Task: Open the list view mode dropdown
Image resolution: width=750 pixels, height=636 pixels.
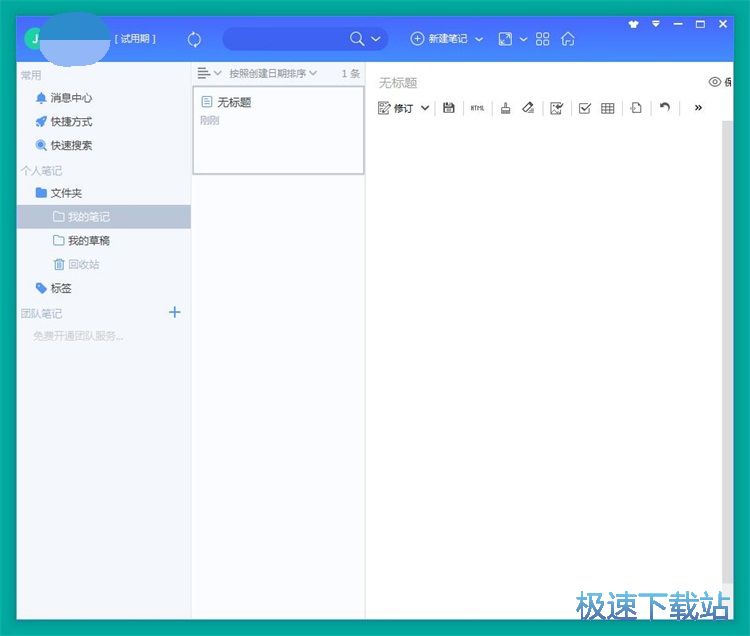Action: pos(209,73)
